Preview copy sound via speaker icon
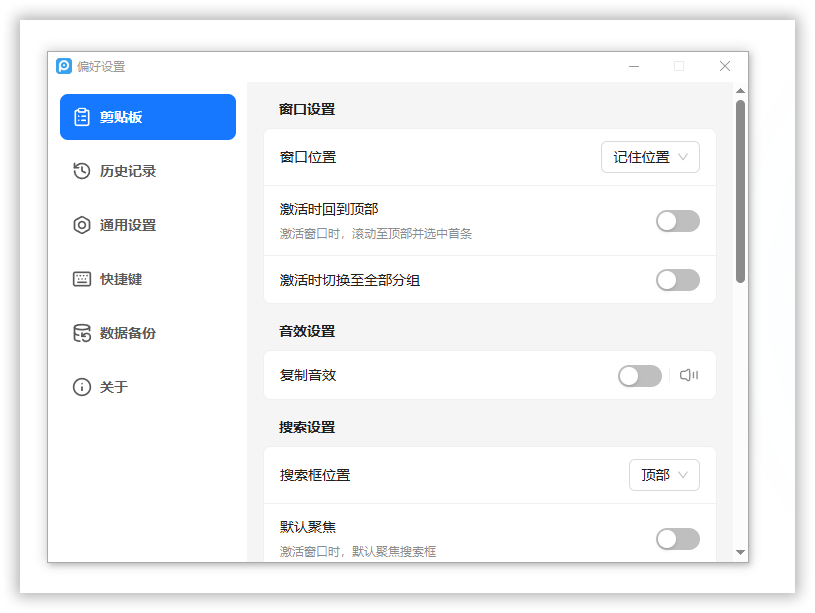815x613 pixels. [x=689, y=376]
